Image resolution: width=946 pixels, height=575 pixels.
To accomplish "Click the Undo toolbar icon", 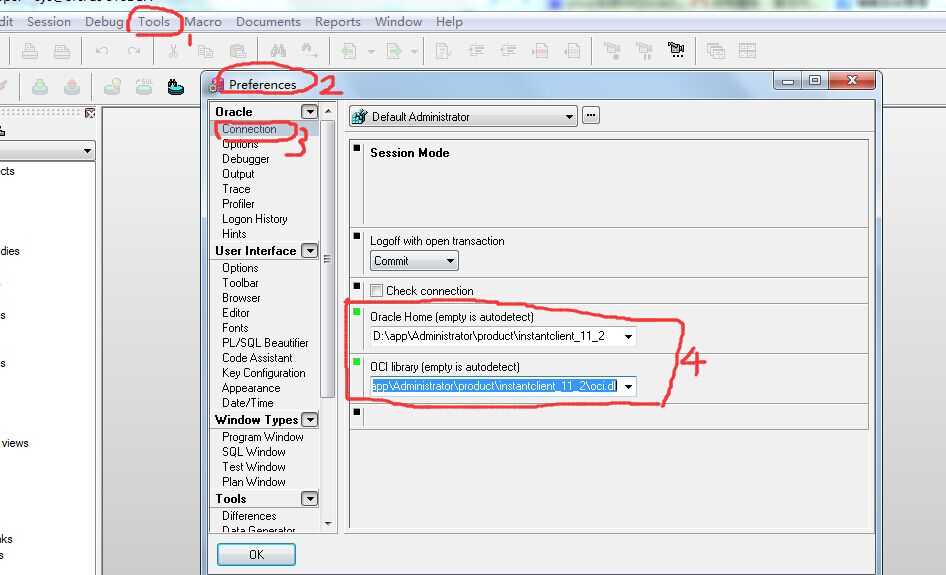I will click(102, 51).
